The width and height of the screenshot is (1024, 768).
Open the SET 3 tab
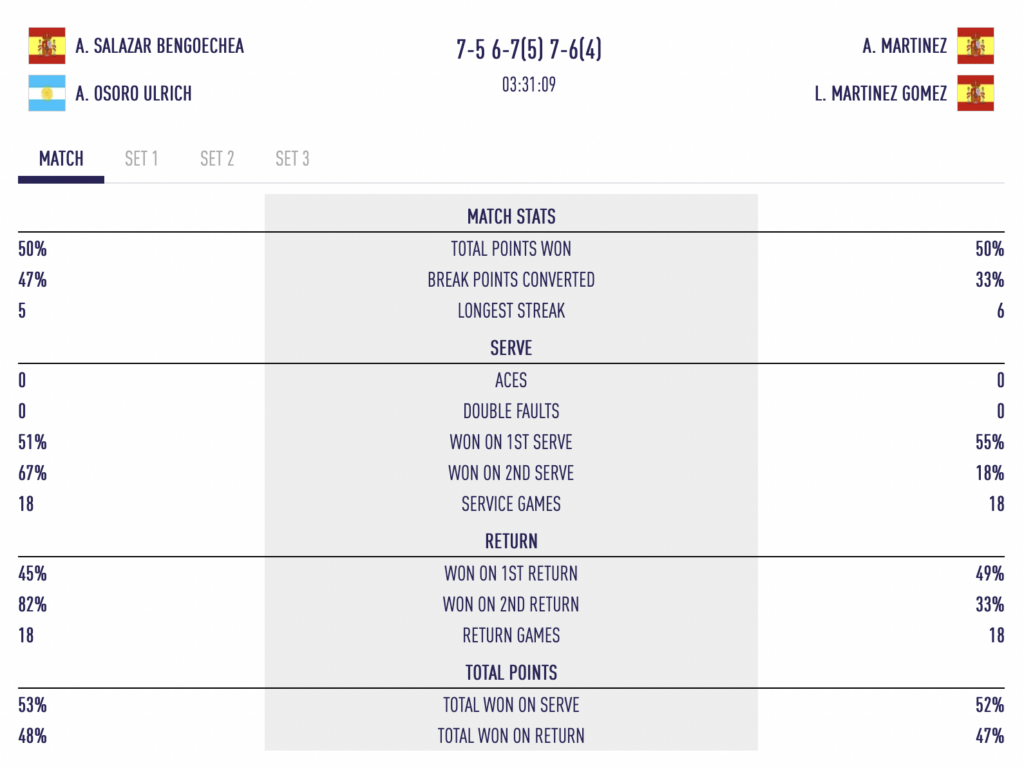pyautogui.click(x=292, y=159)
